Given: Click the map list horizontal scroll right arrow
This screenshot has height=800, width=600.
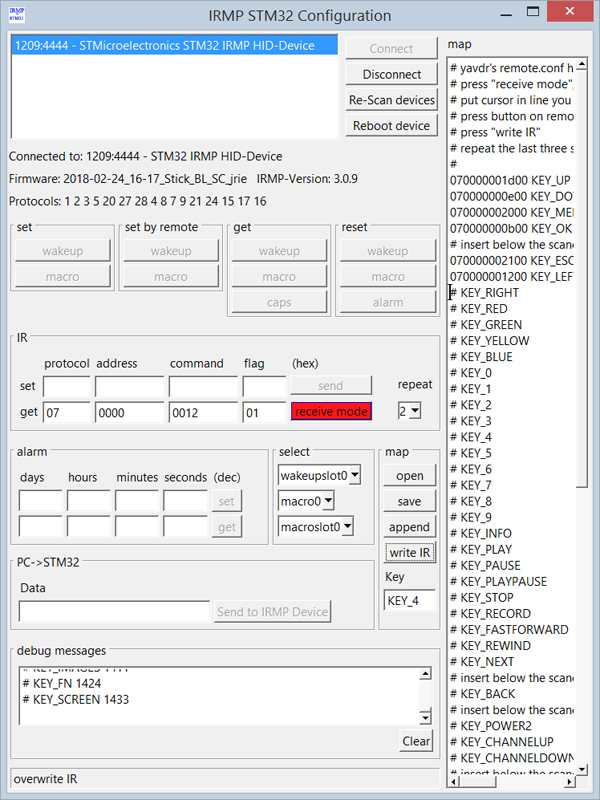Looking at the screenshot, I should 570,782.
